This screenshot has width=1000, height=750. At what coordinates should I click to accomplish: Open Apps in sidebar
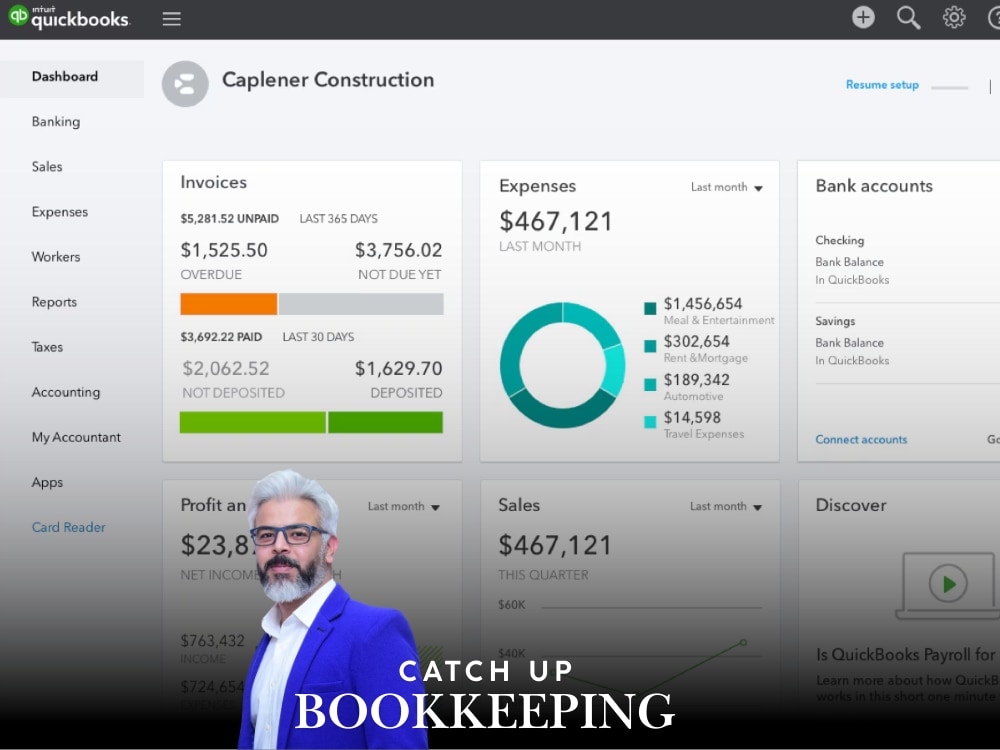pyautogui.click(x=47, y=483)
